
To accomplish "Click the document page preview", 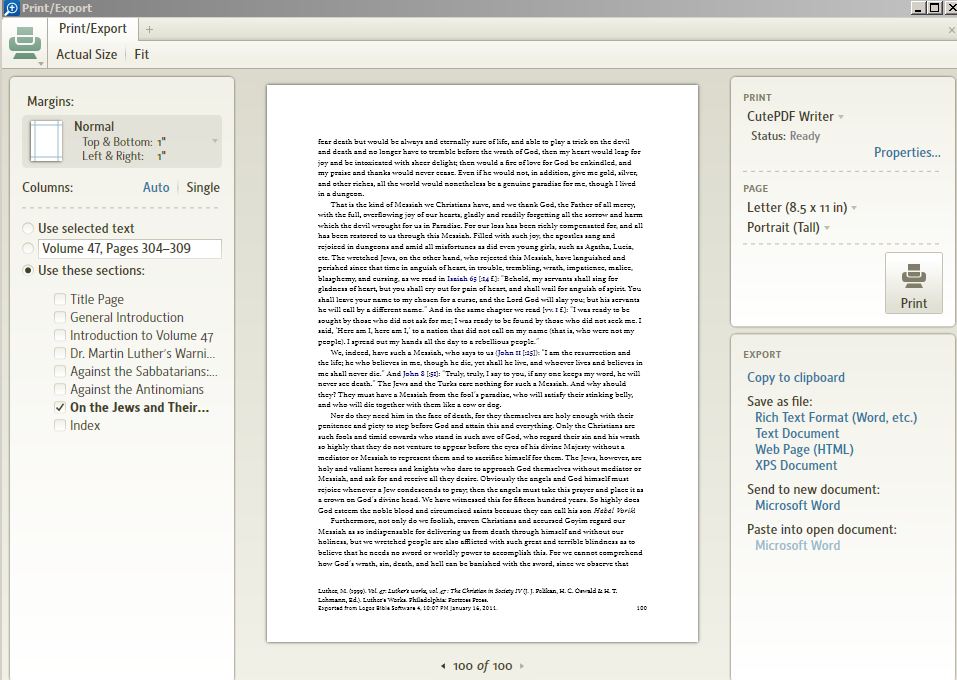I will pyautogui.click(x=482, y=363).
